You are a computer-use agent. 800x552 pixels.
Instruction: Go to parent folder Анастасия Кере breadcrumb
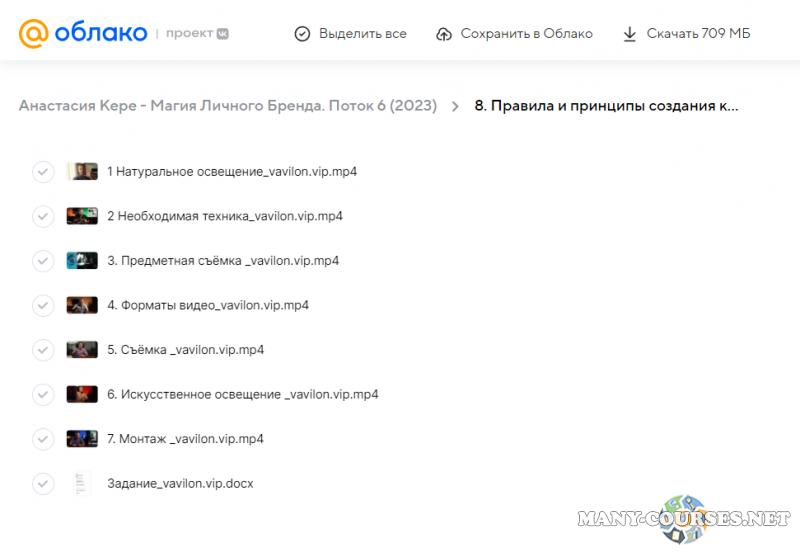[x=228, y=106]
